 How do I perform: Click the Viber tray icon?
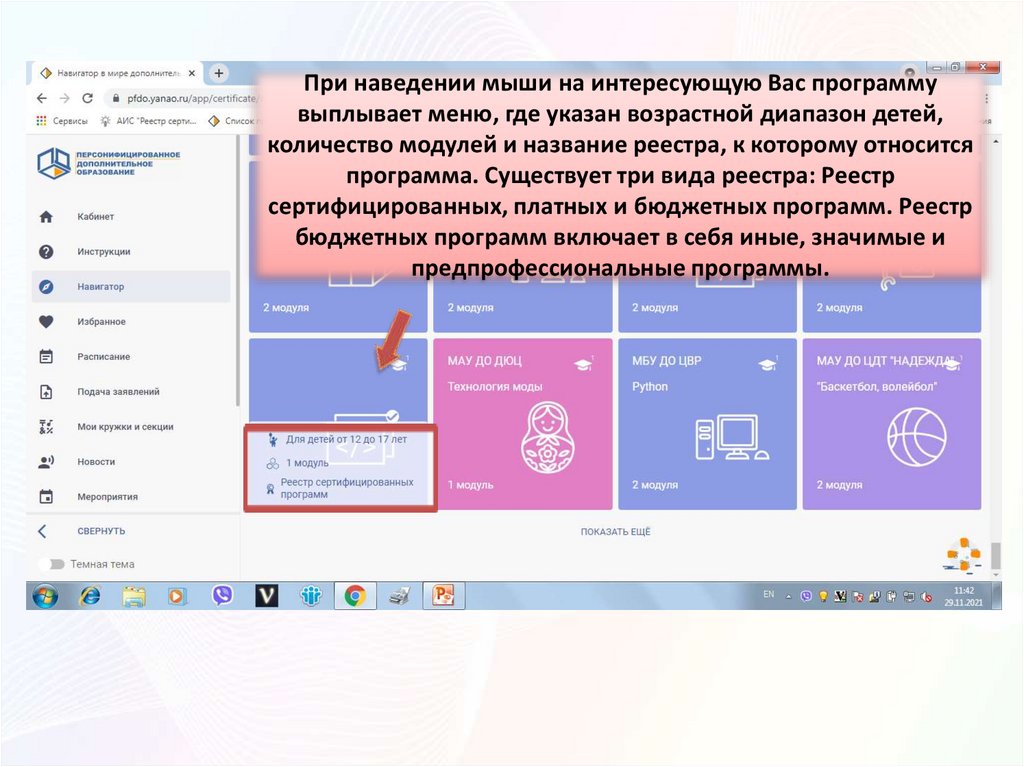point(807,596)
